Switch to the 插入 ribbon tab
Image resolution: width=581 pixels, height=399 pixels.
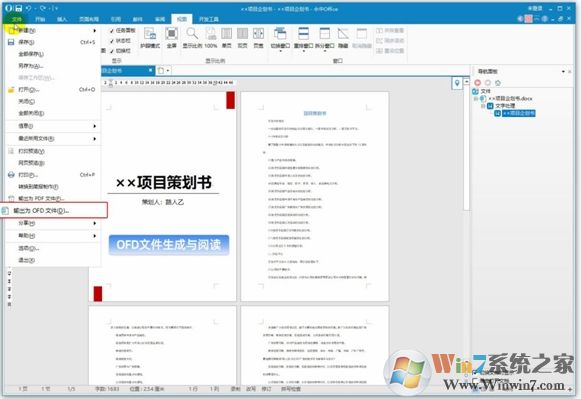pos(62,19)
